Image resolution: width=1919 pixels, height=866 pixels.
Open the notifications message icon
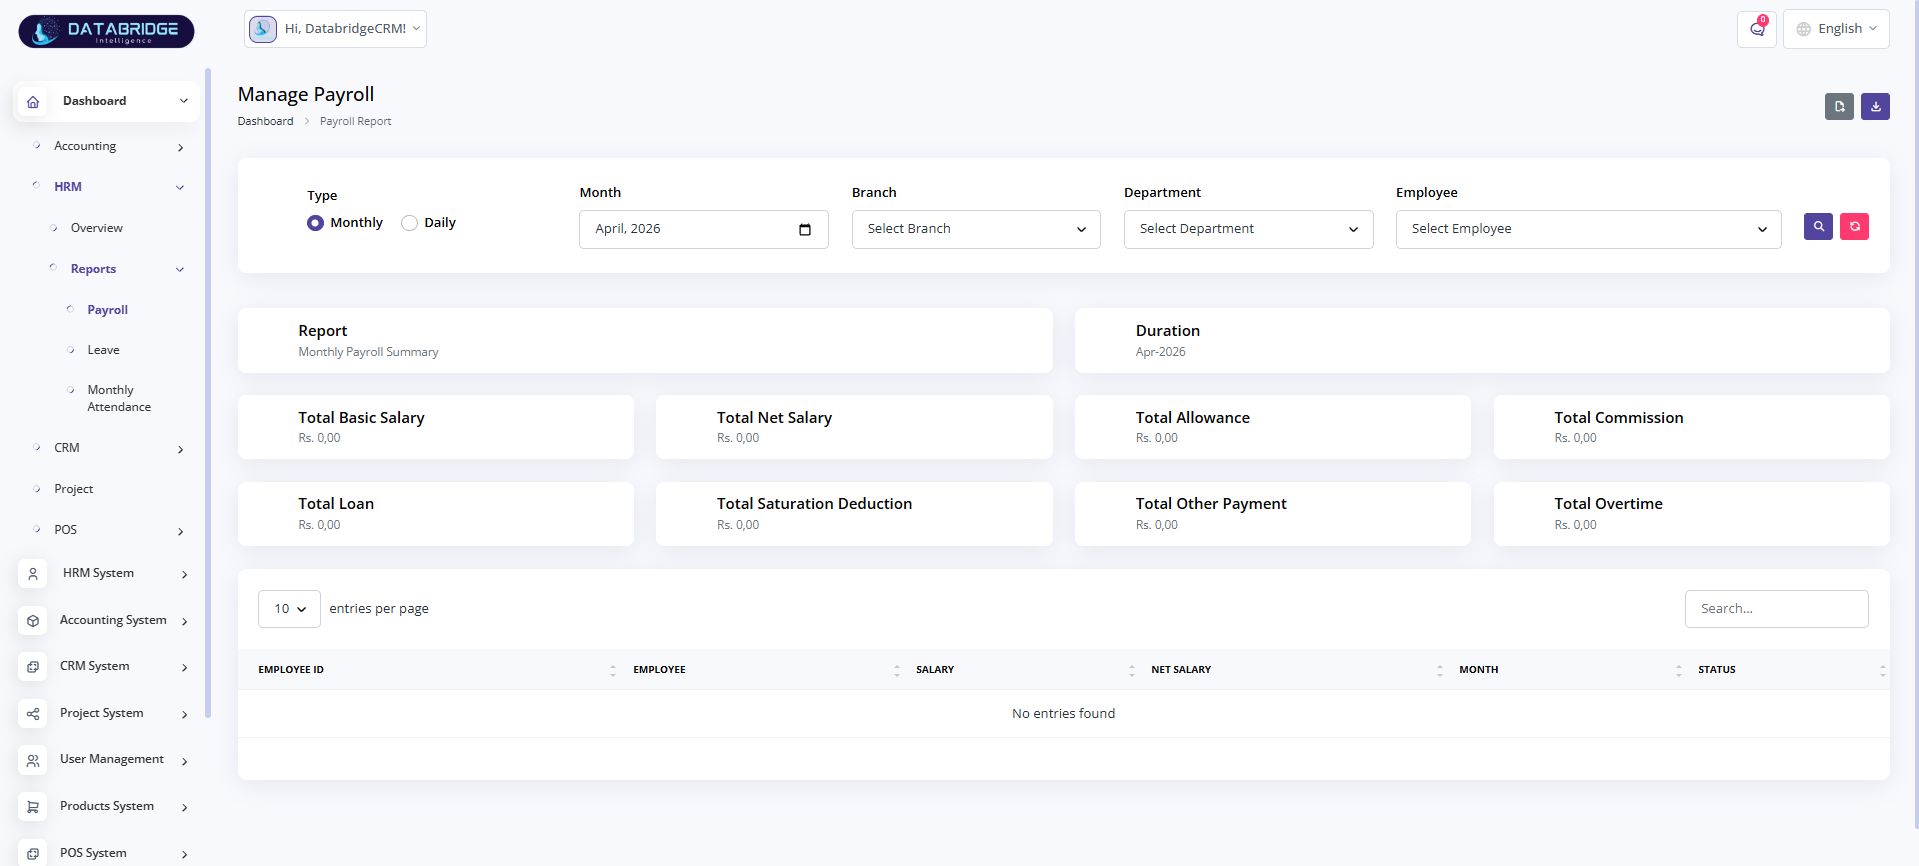tap(1757, 29)
